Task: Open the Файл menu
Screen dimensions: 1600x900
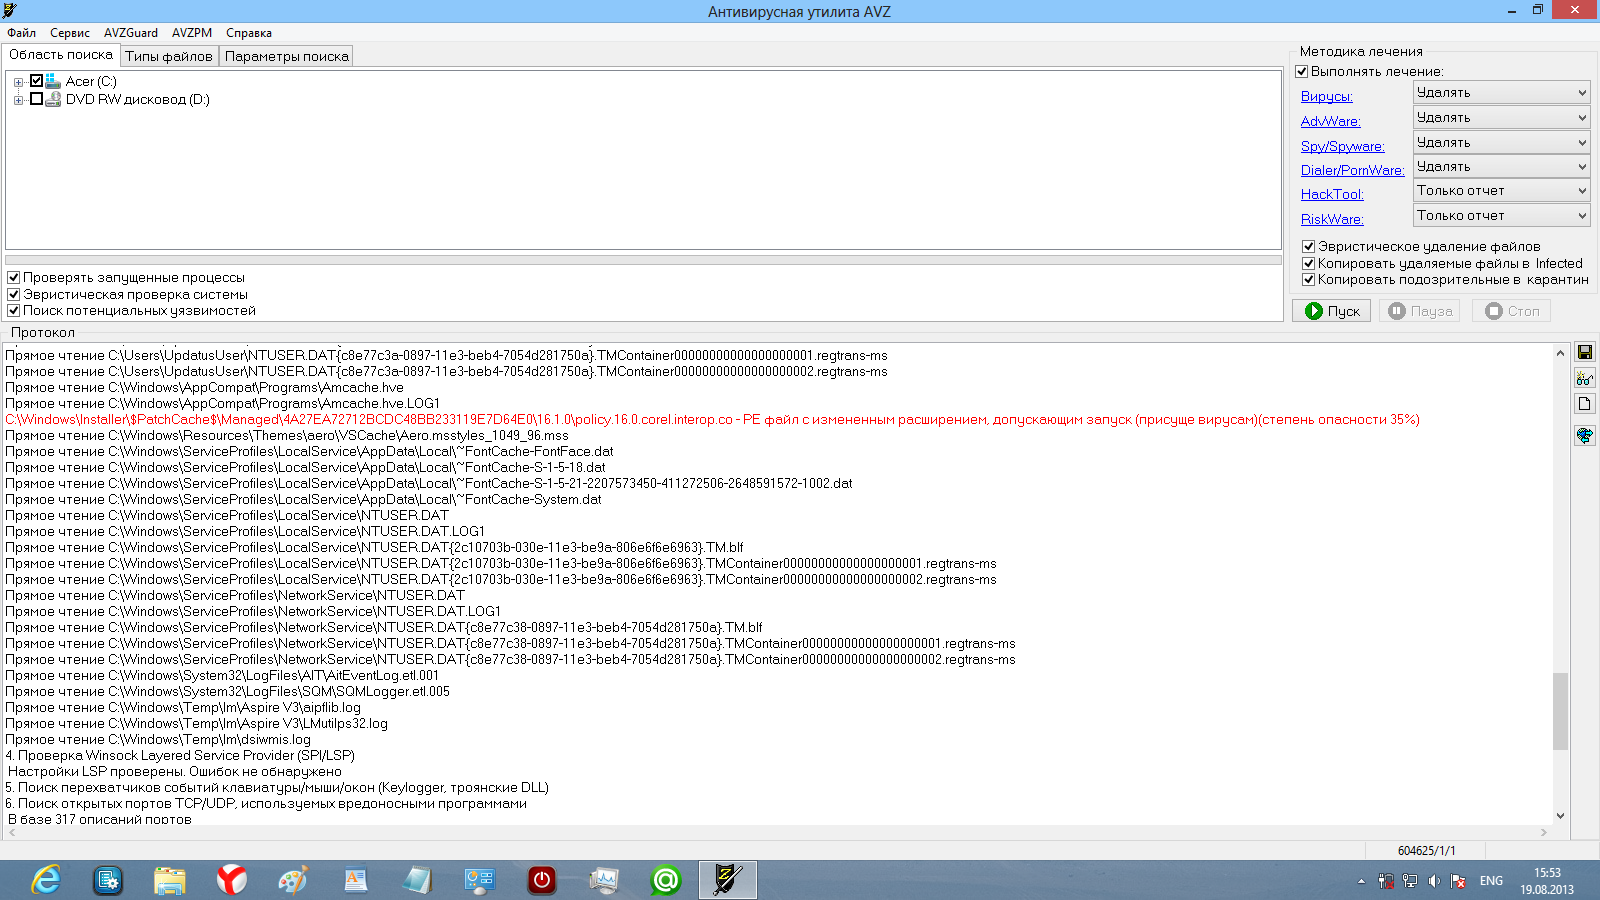Action: (x=21, y=33)
